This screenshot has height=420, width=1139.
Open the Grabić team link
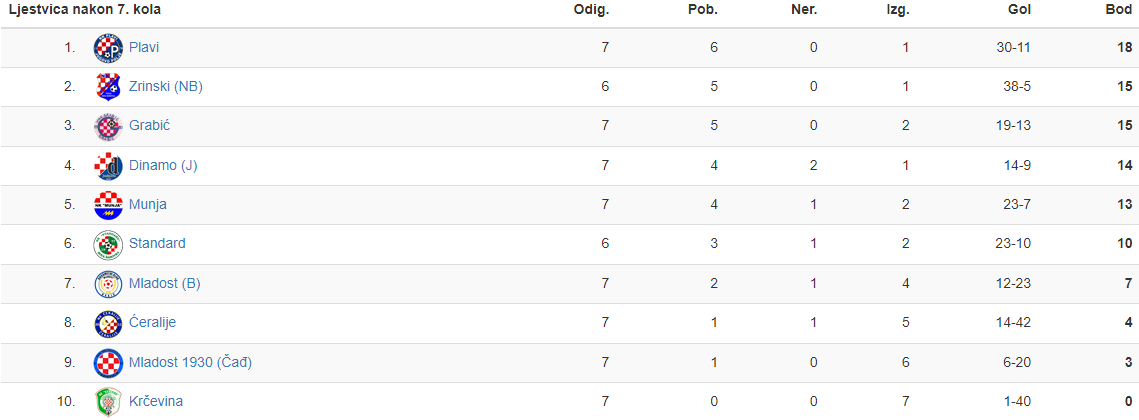tap(150, 126)
